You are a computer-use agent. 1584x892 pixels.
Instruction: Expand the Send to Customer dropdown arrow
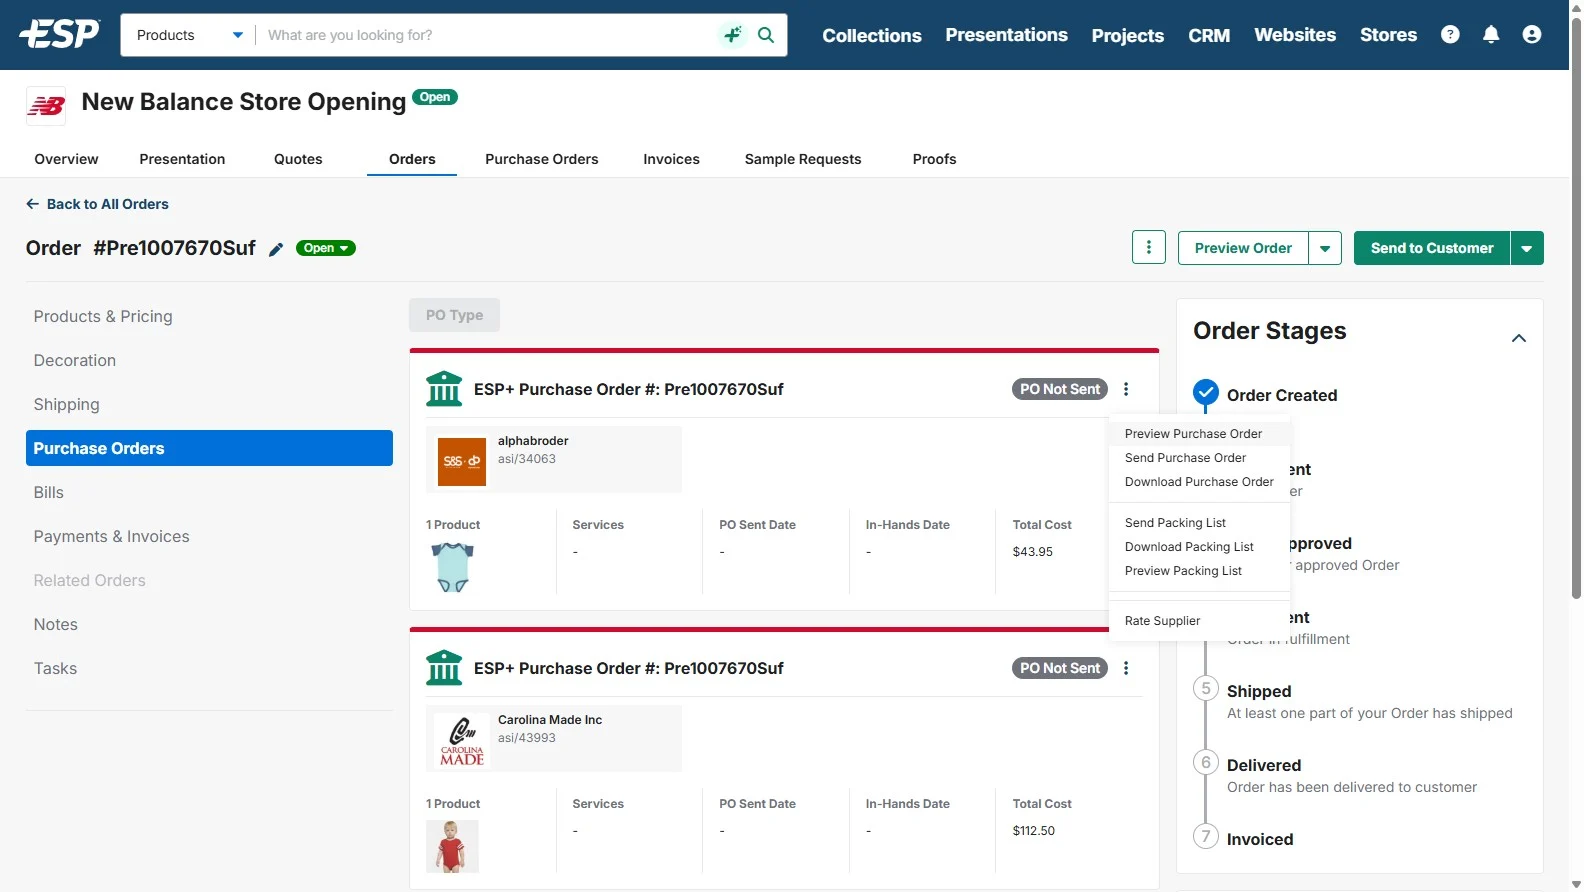[1527, 248]
